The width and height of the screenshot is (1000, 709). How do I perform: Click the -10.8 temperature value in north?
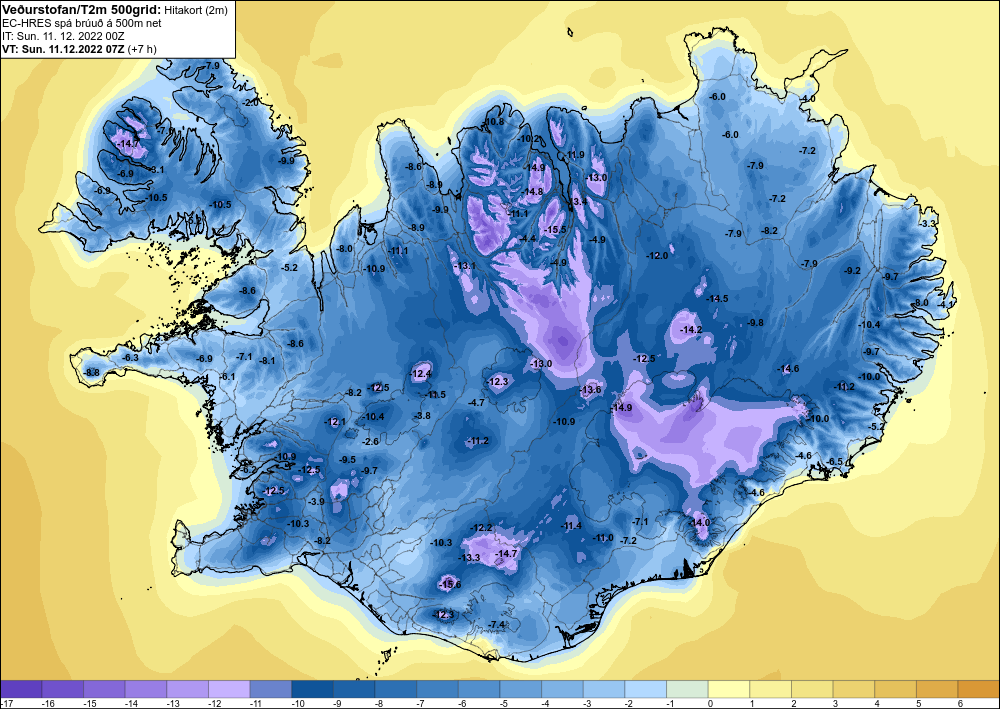(494, 122)
